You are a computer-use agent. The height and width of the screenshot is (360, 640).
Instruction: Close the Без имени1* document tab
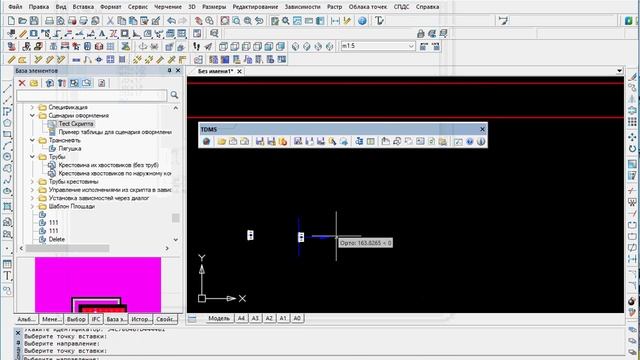click(x=240, y=71)
